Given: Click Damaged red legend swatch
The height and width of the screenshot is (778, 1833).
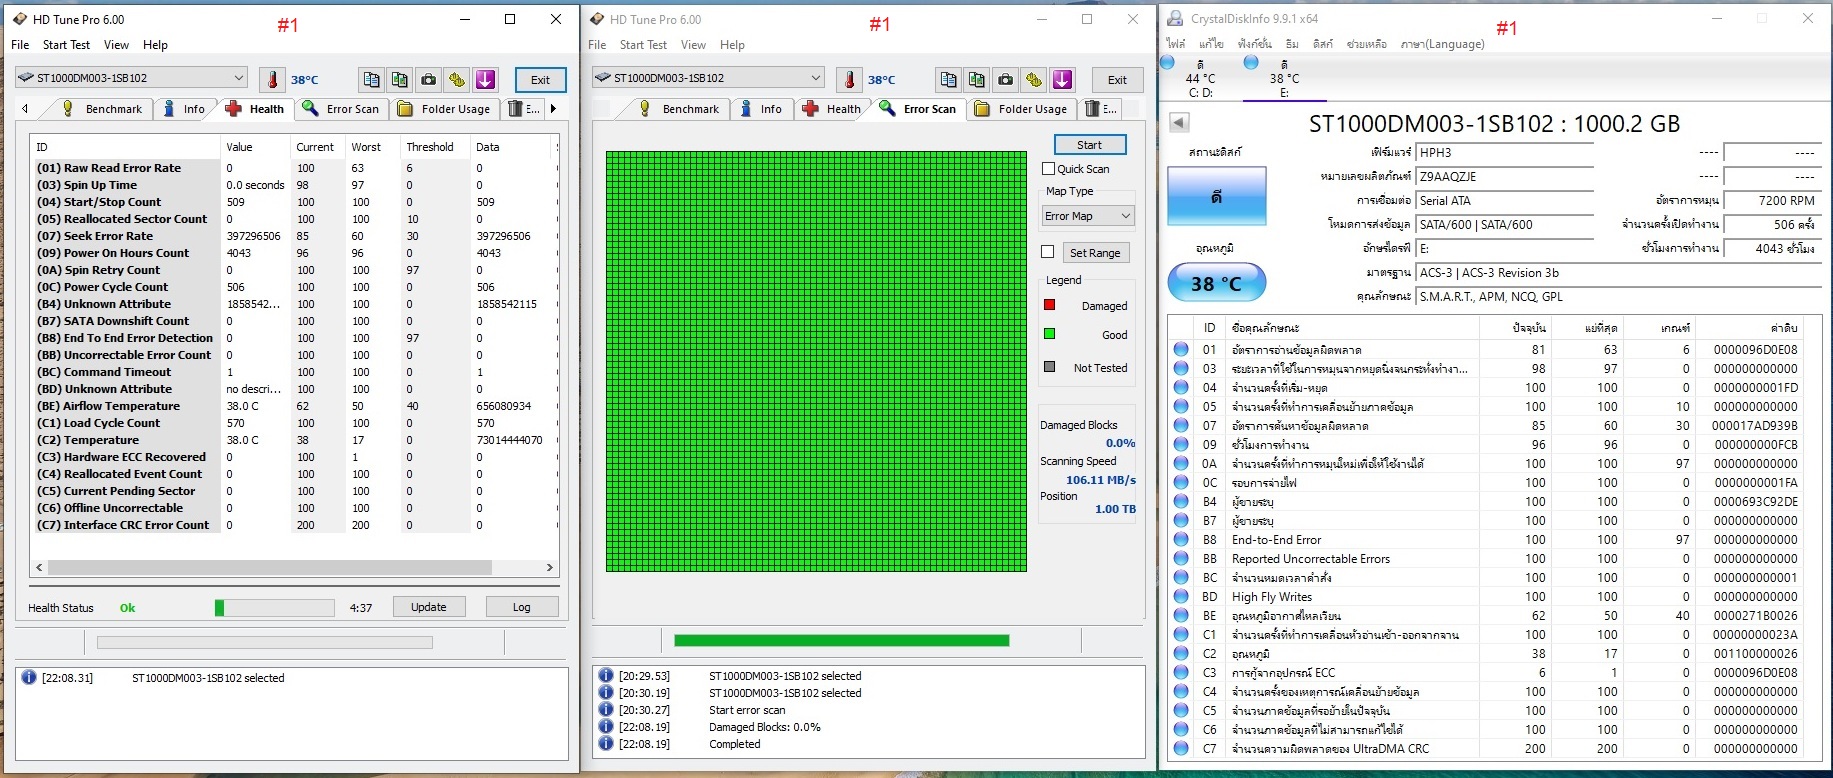Looking at the screenshot, I should click(x=1049, y=305).
